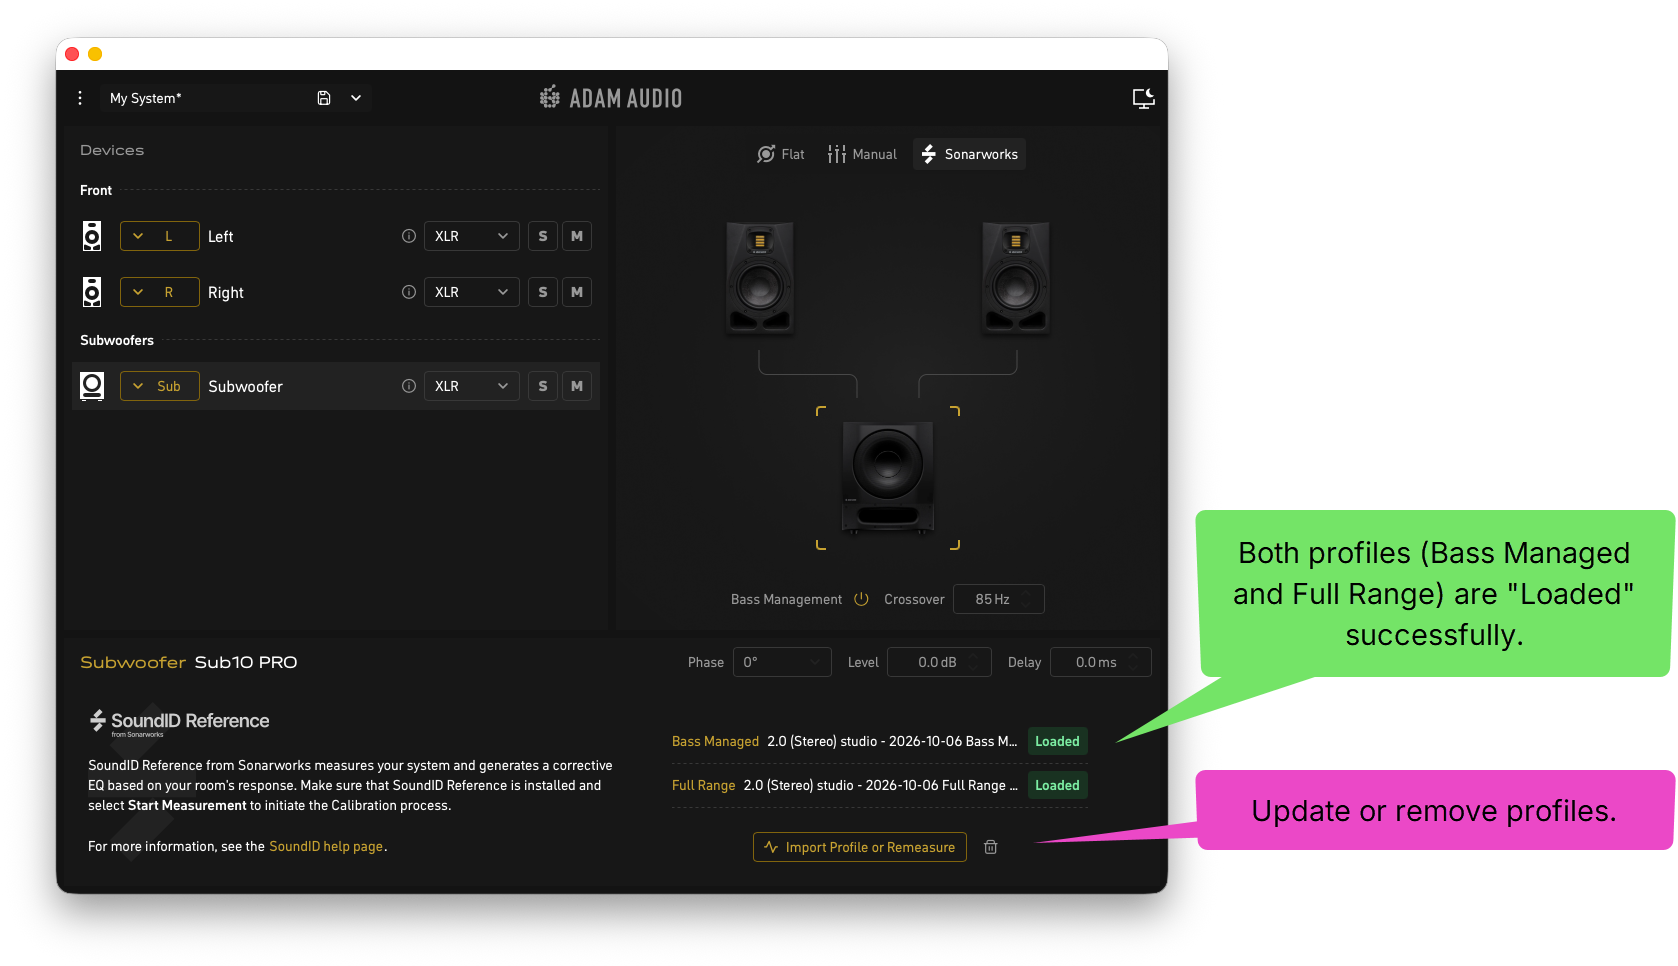Open the R channel assignment dropdown
The width and height of the screenshot is (1678, 966).
(160, 292)
